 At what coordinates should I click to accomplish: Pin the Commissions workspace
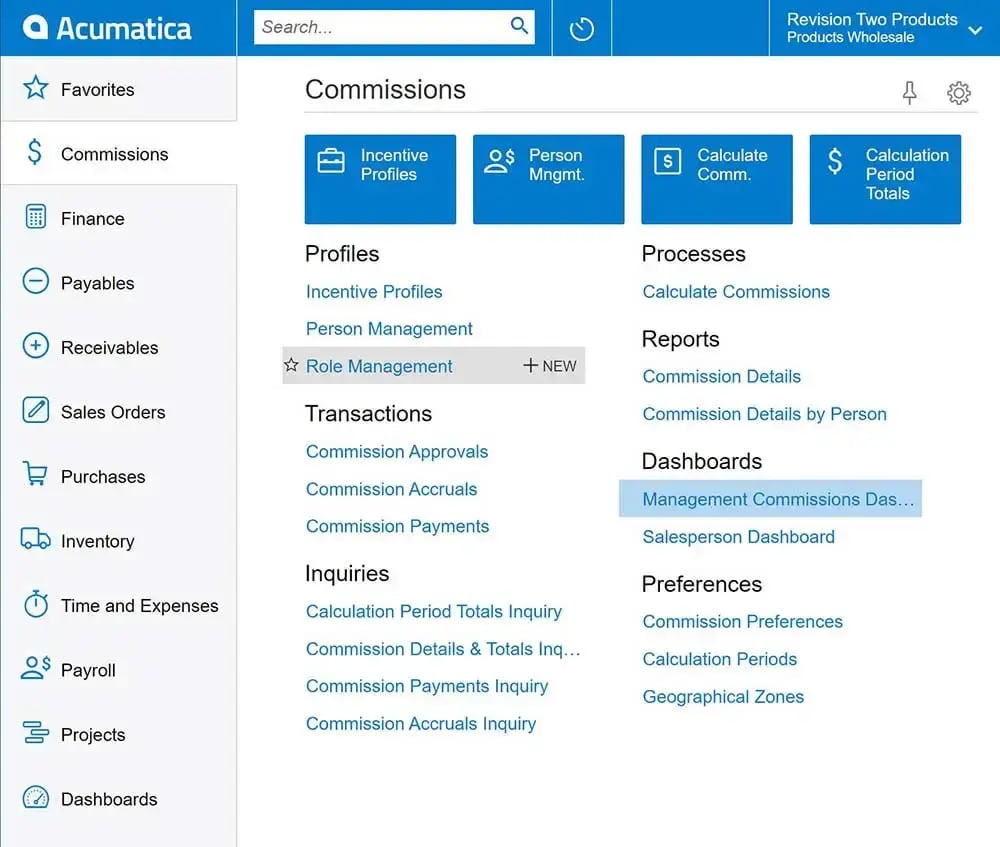click(x=909, y=92)
